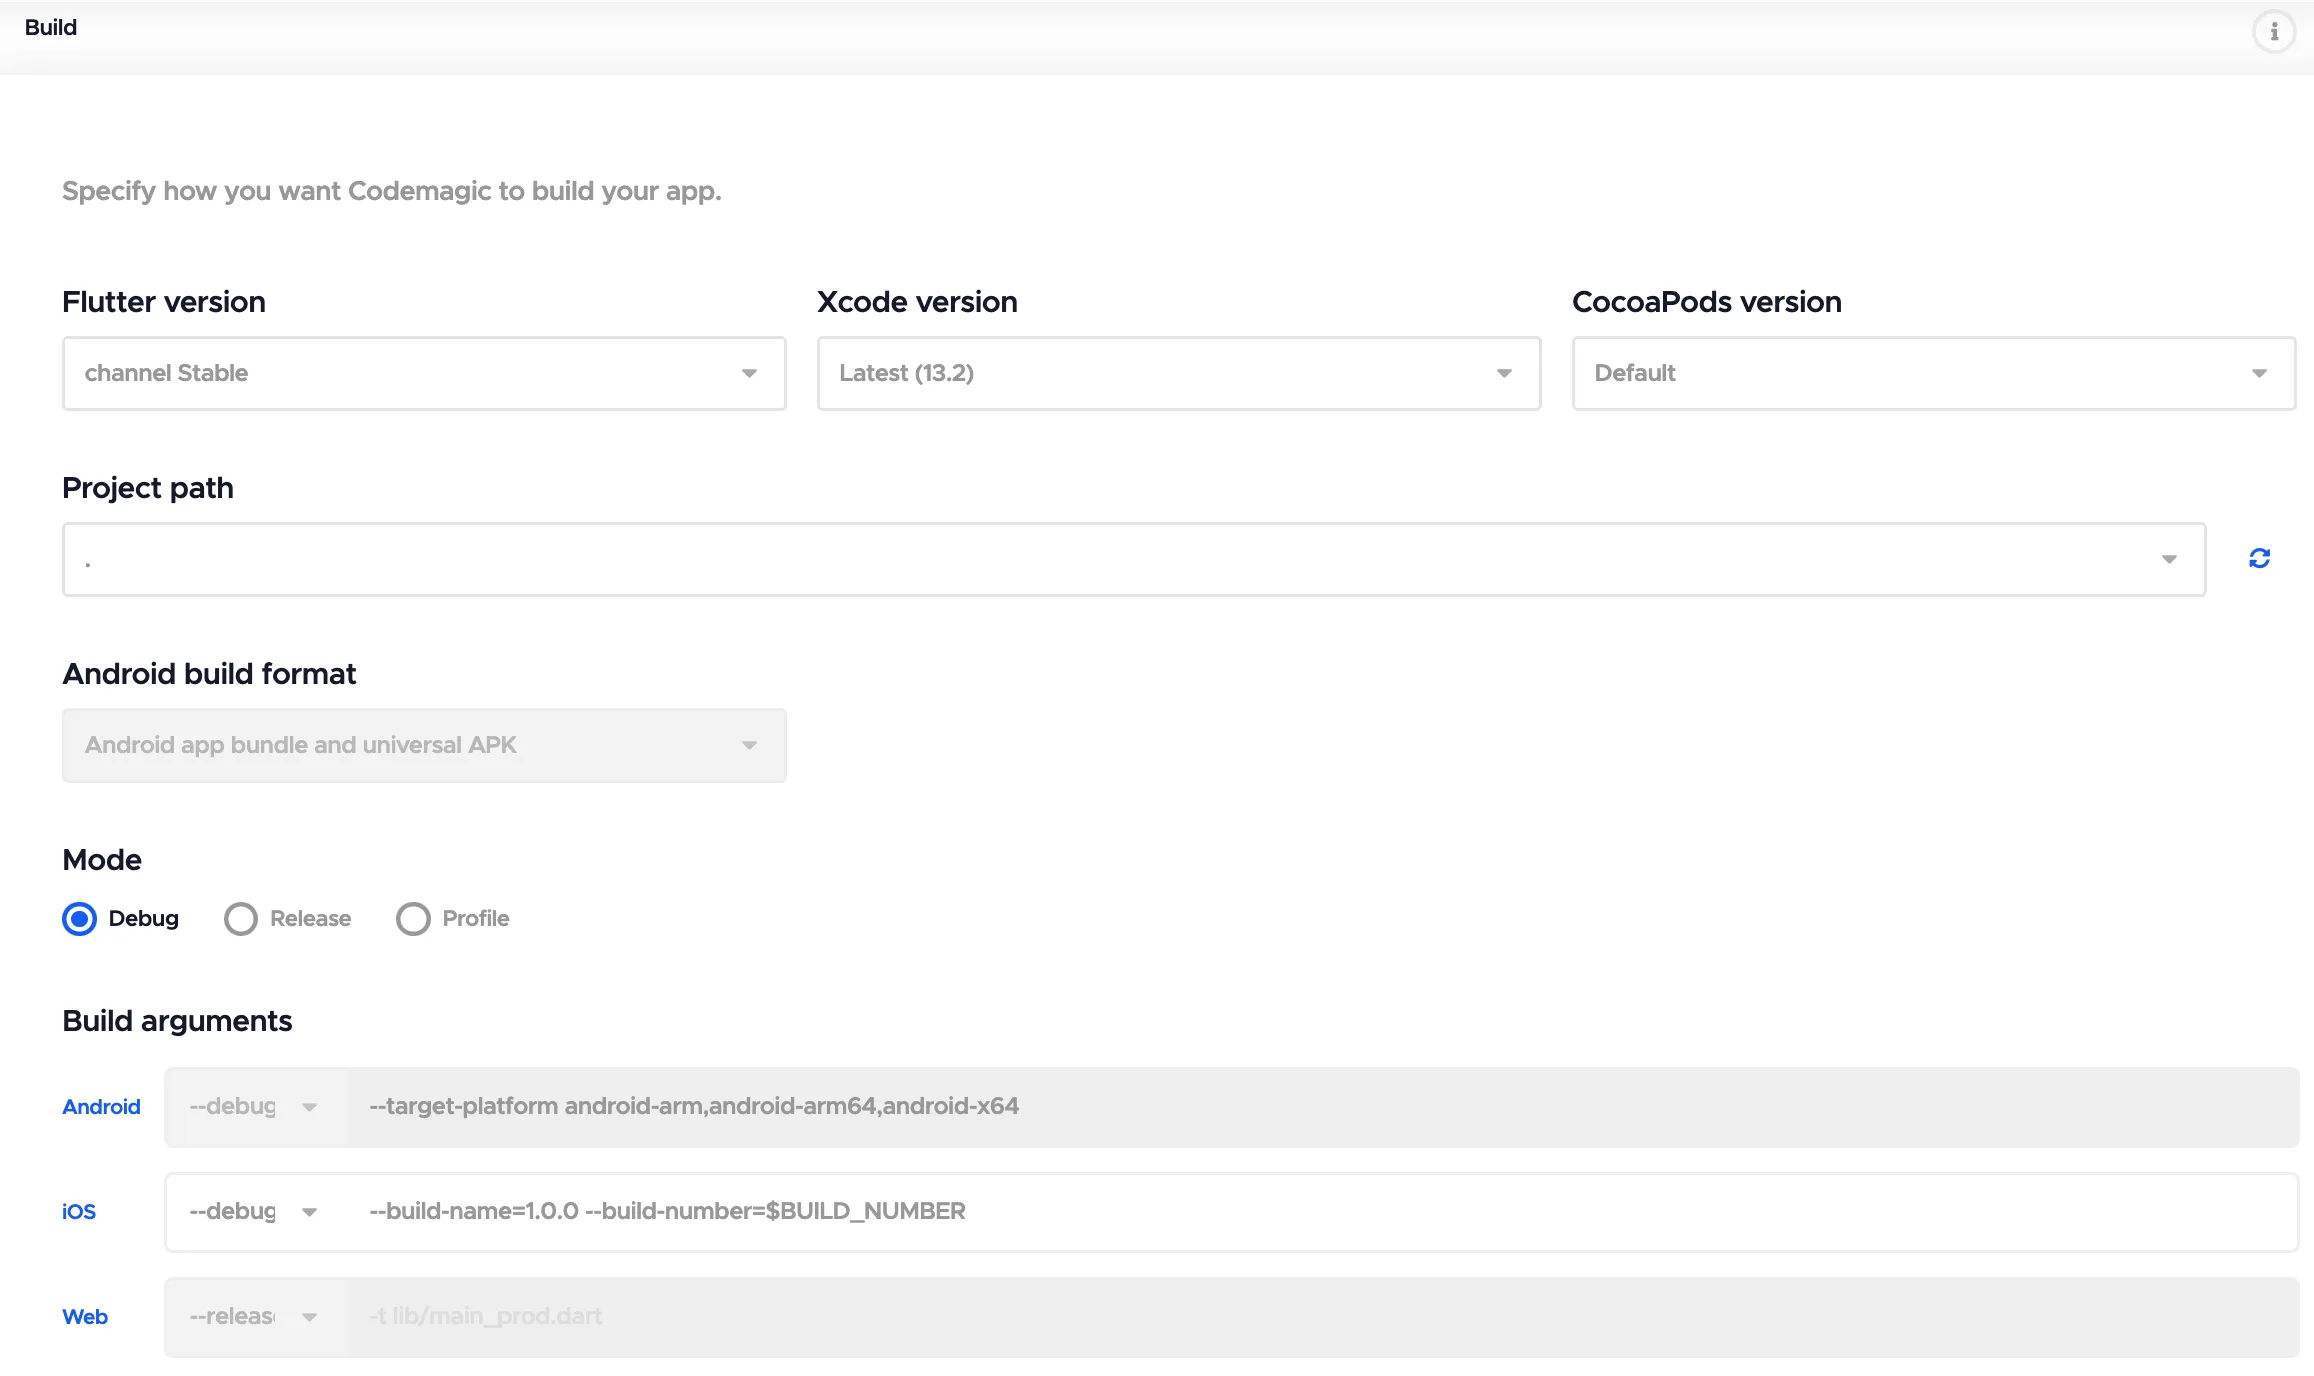Open the Web --release mode dropdown
Viewport: 2314px width, 1376px height.
255,1316
